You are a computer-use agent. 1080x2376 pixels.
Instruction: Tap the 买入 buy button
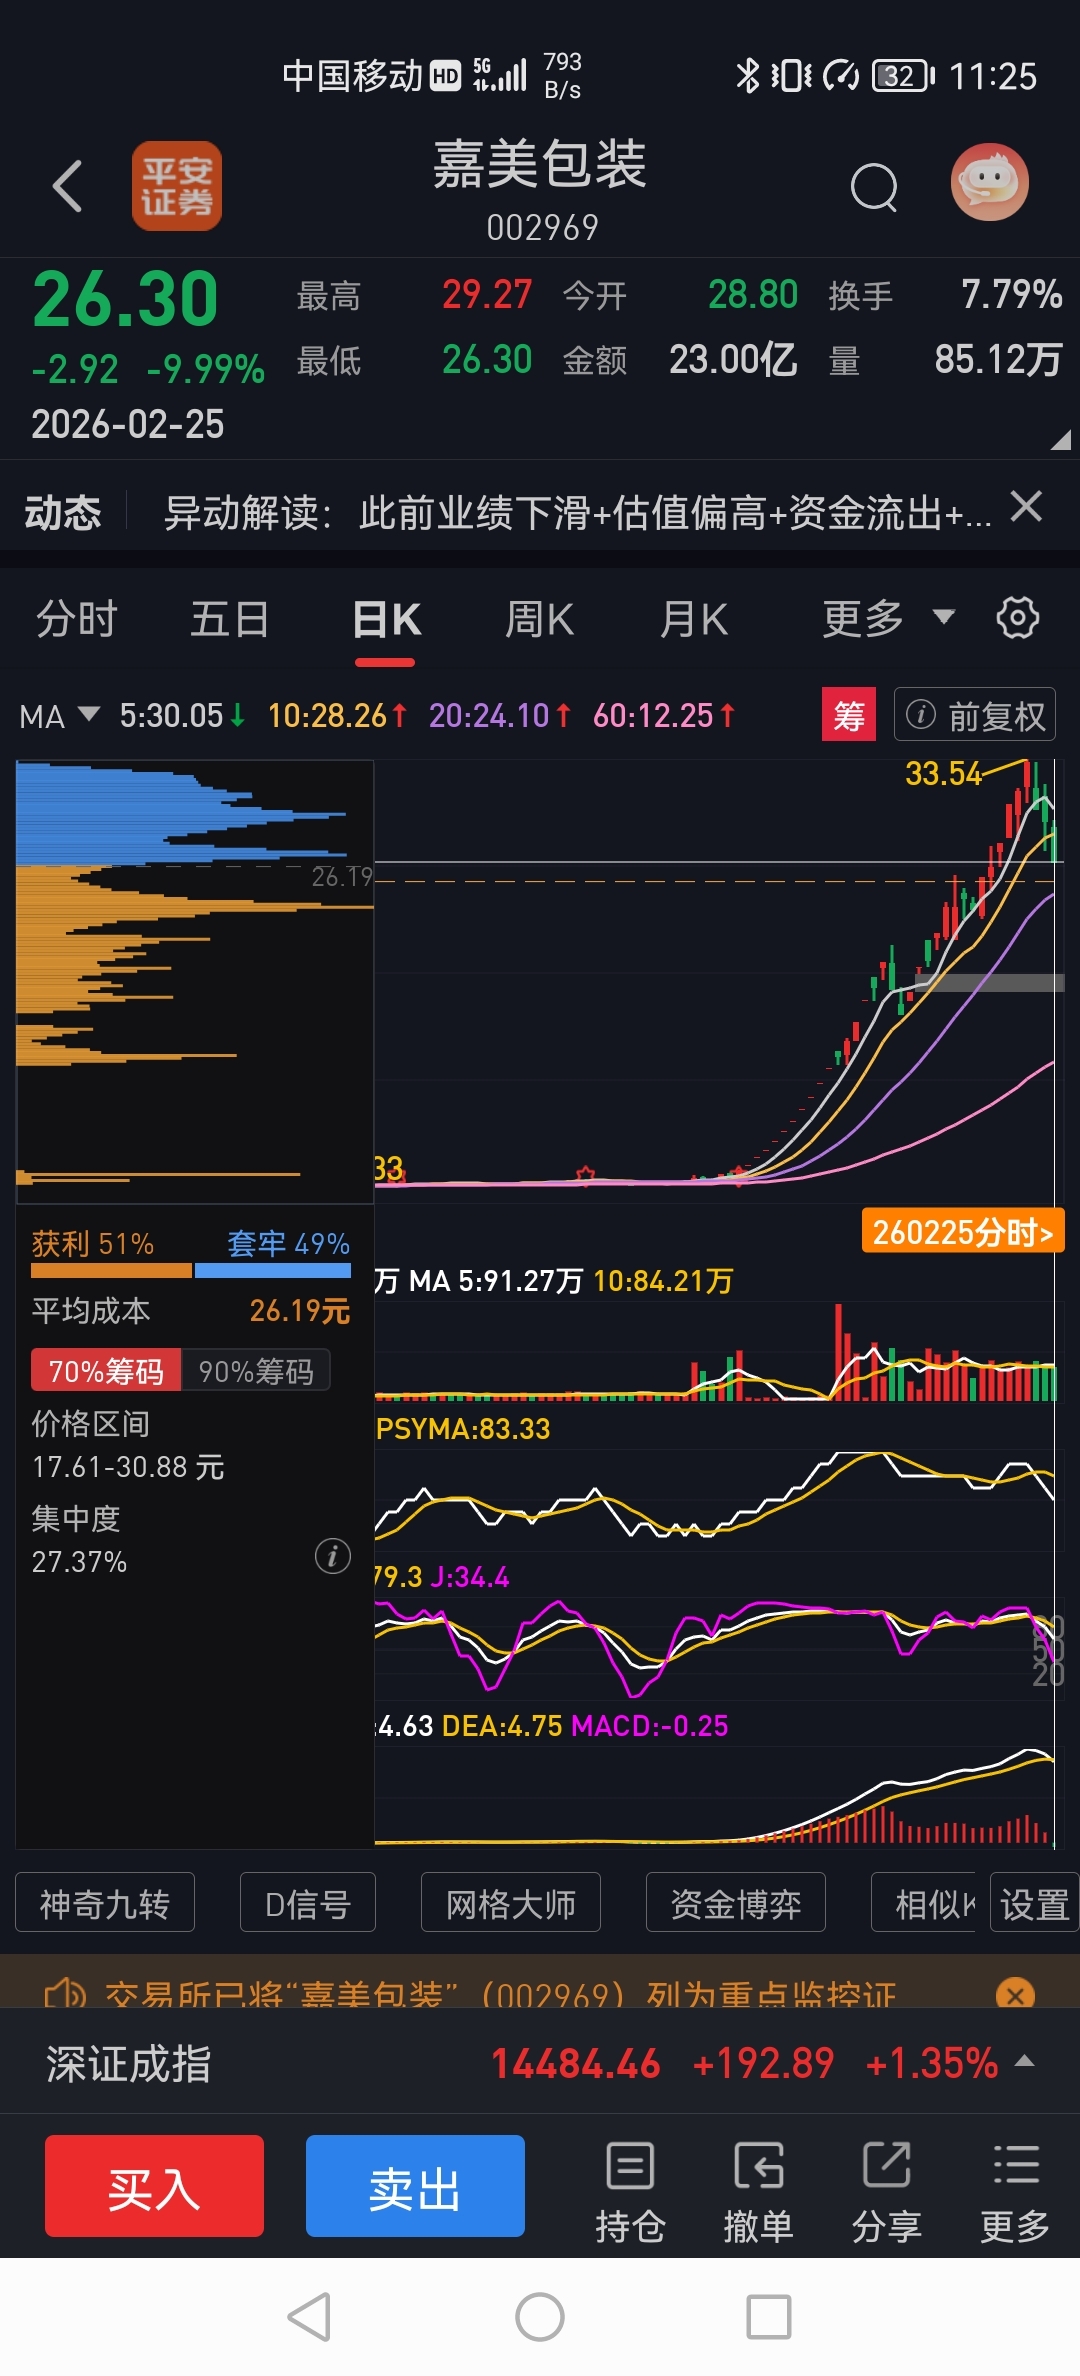coord(154,2186)
